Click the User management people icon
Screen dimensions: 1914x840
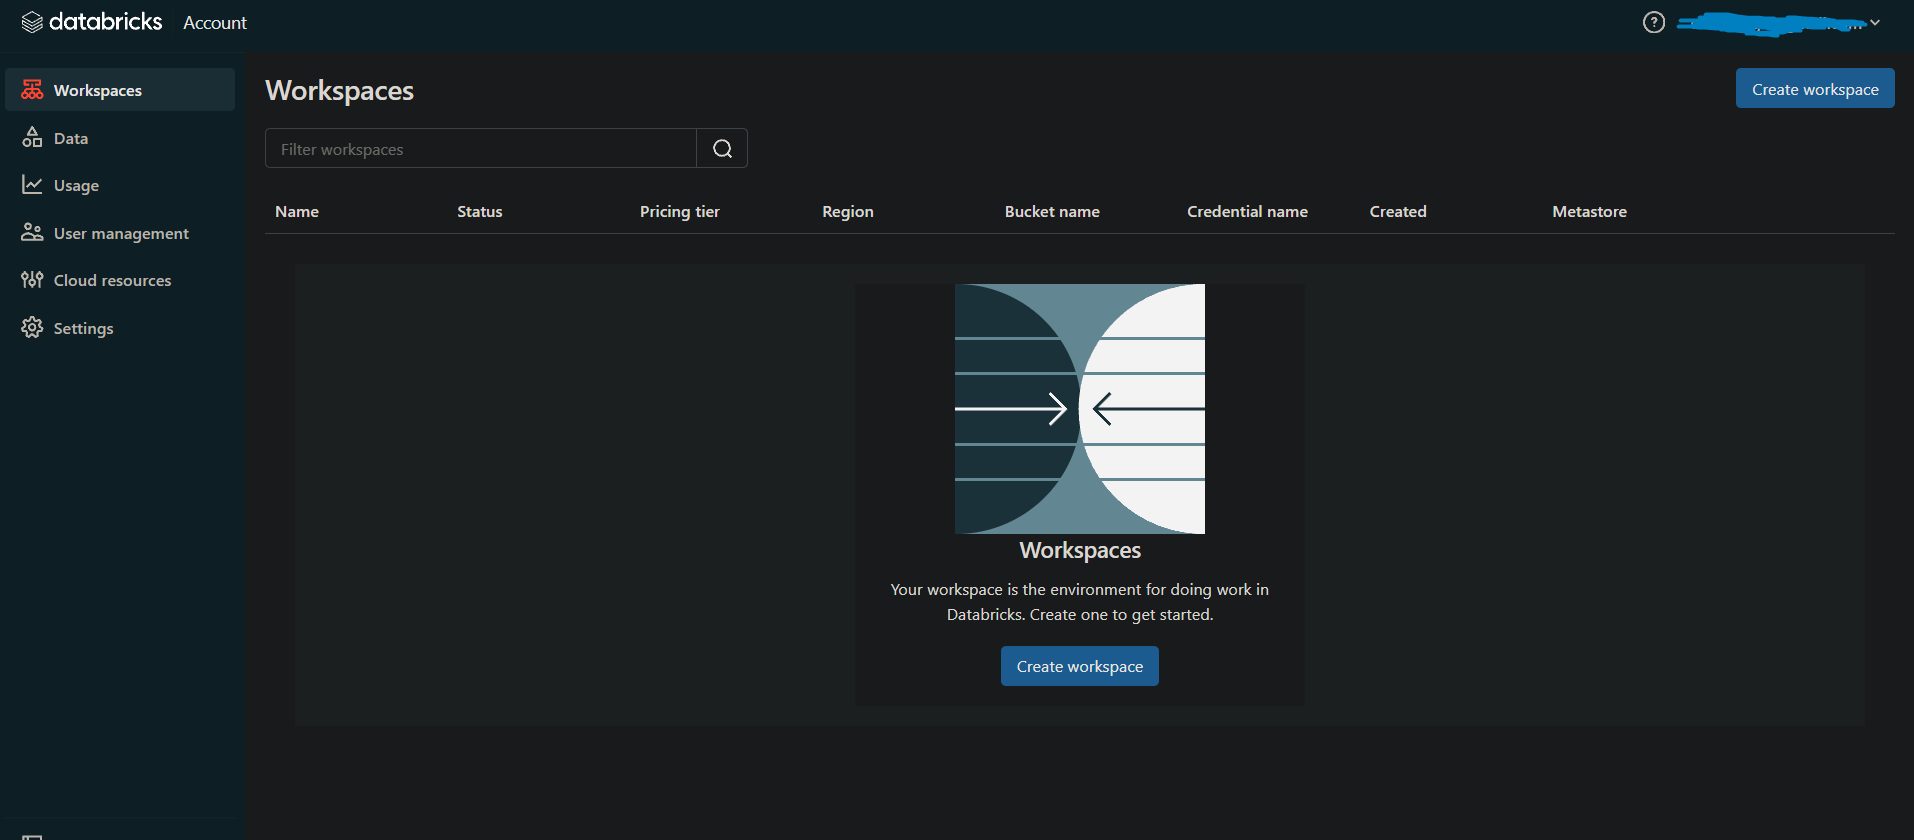point(32,233)
